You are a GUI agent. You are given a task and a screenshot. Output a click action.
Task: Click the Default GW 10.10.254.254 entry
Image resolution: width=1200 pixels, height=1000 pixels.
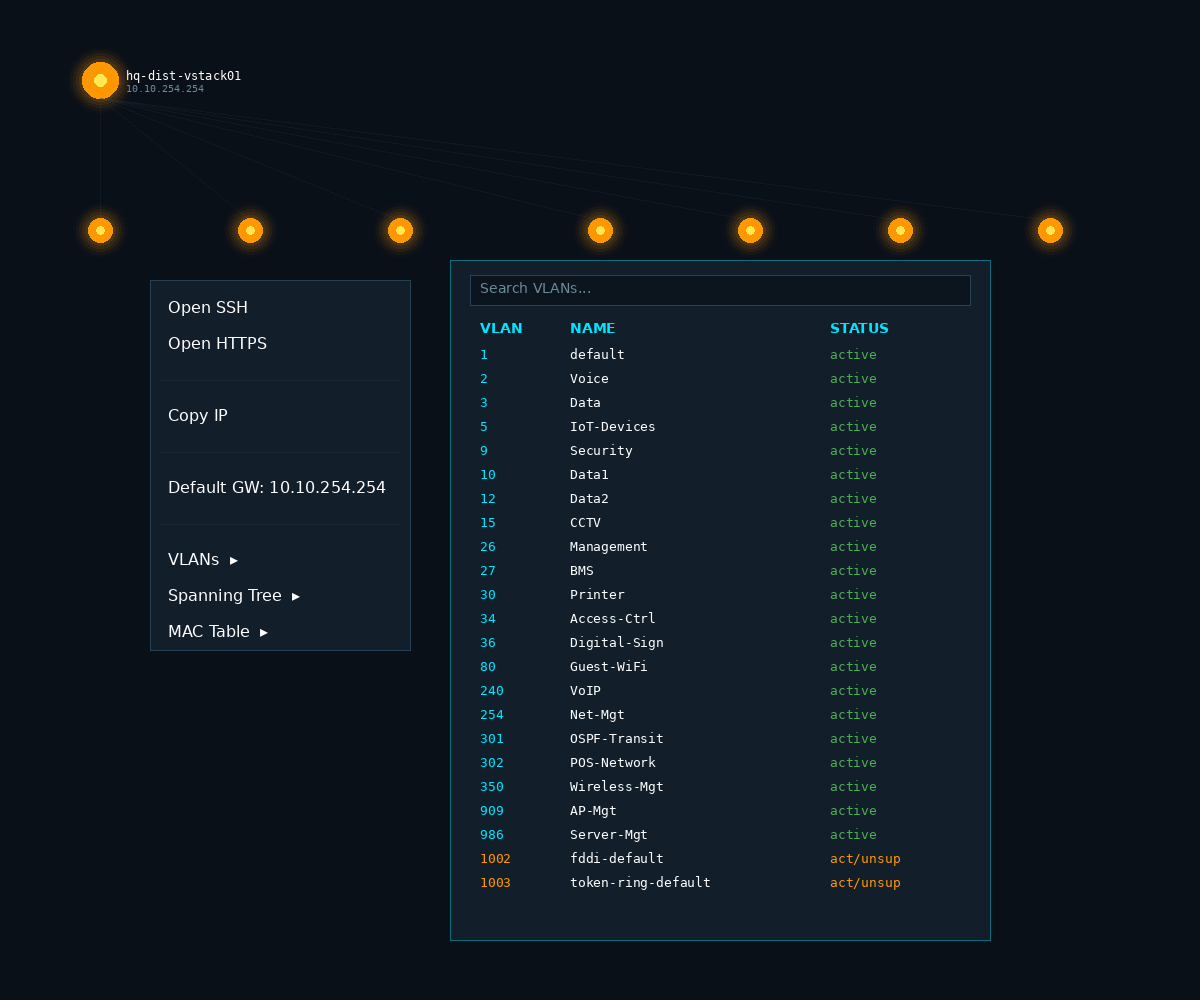pos(277,487)
